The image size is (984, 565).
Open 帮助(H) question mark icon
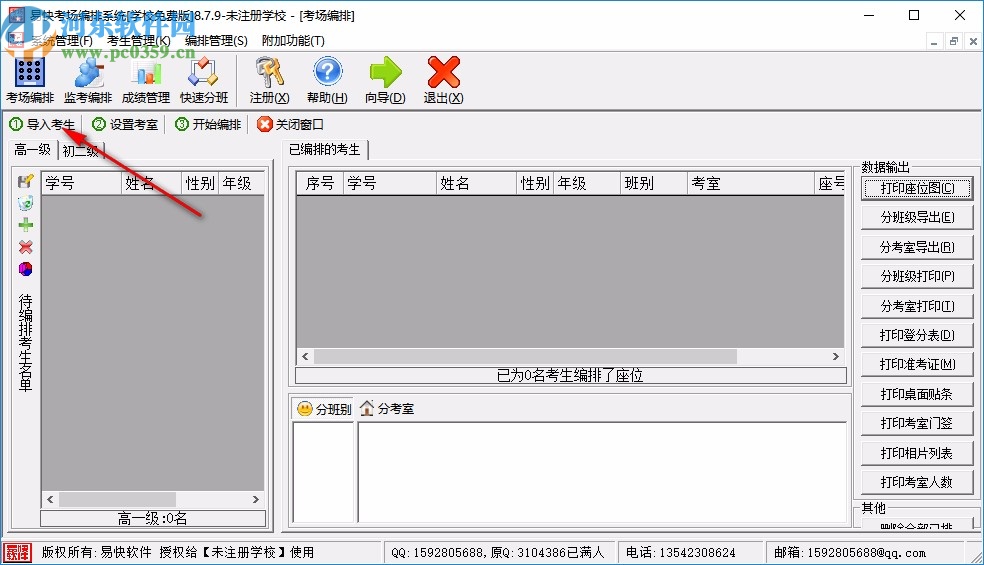327,72
